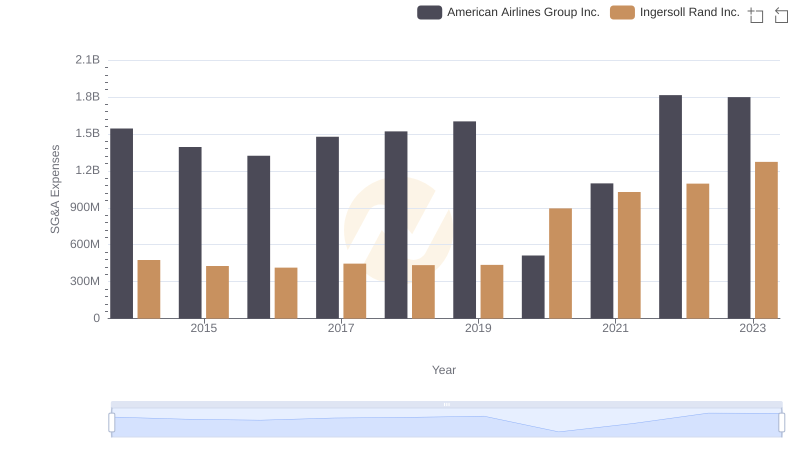The height and width of the screenshot is (461, 800).
Task: Select the tan Ingersoll Rand legend swatch
Action: (622, 12)
